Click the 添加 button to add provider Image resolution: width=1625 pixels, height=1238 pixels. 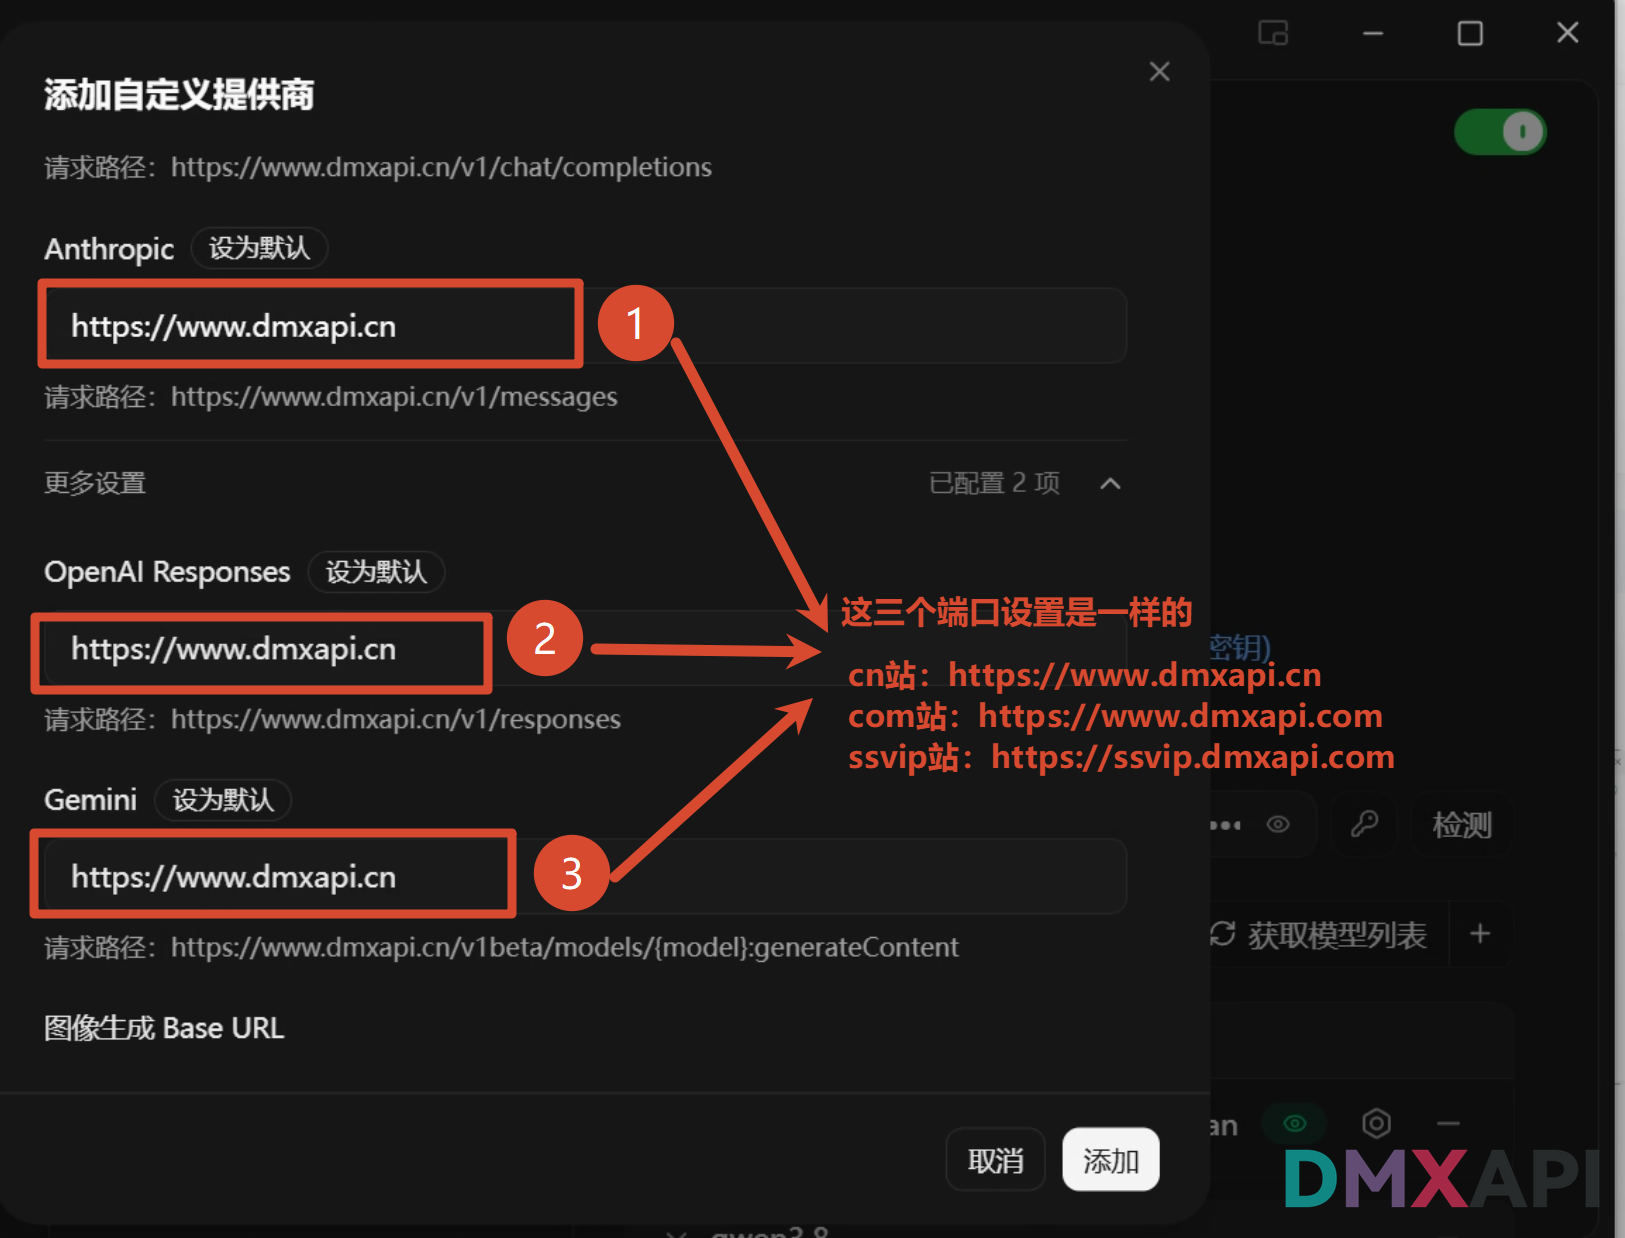(x=1111, y=1160)
